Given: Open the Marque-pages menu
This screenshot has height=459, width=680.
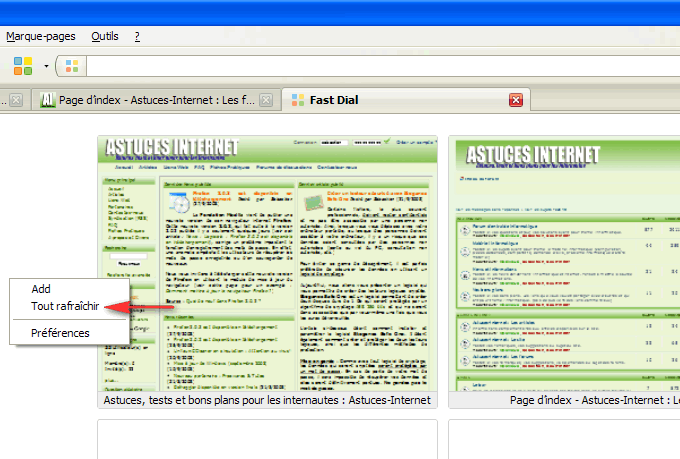Looking at the screenshot, I should [x=41, y=36].
